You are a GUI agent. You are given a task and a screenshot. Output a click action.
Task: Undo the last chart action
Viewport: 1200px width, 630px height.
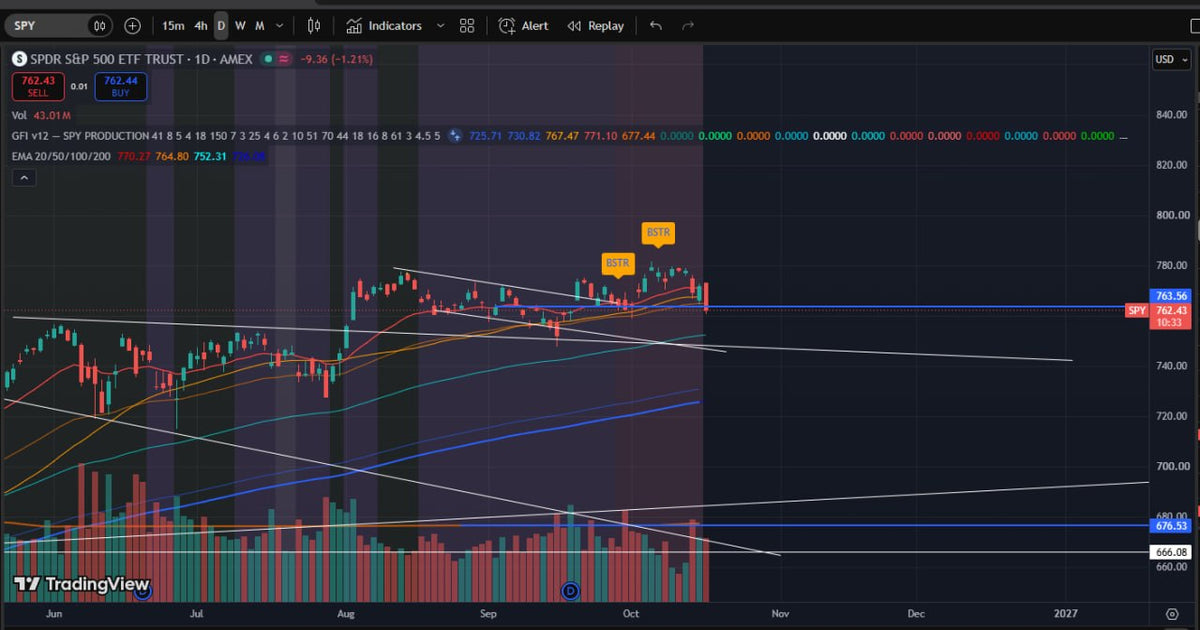click(656, 26)
